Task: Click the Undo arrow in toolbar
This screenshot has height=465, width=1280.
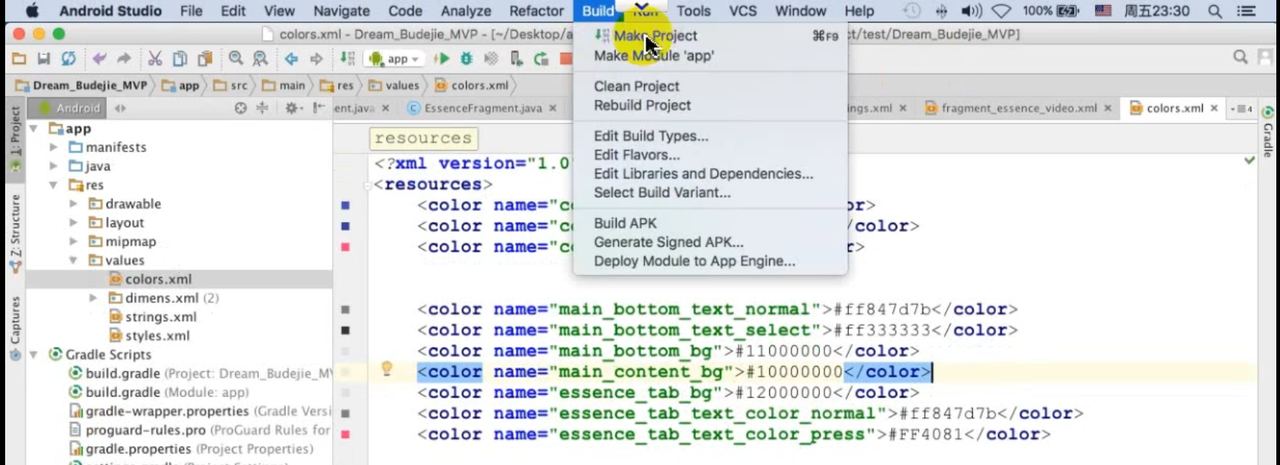Action: pos(98,59)
